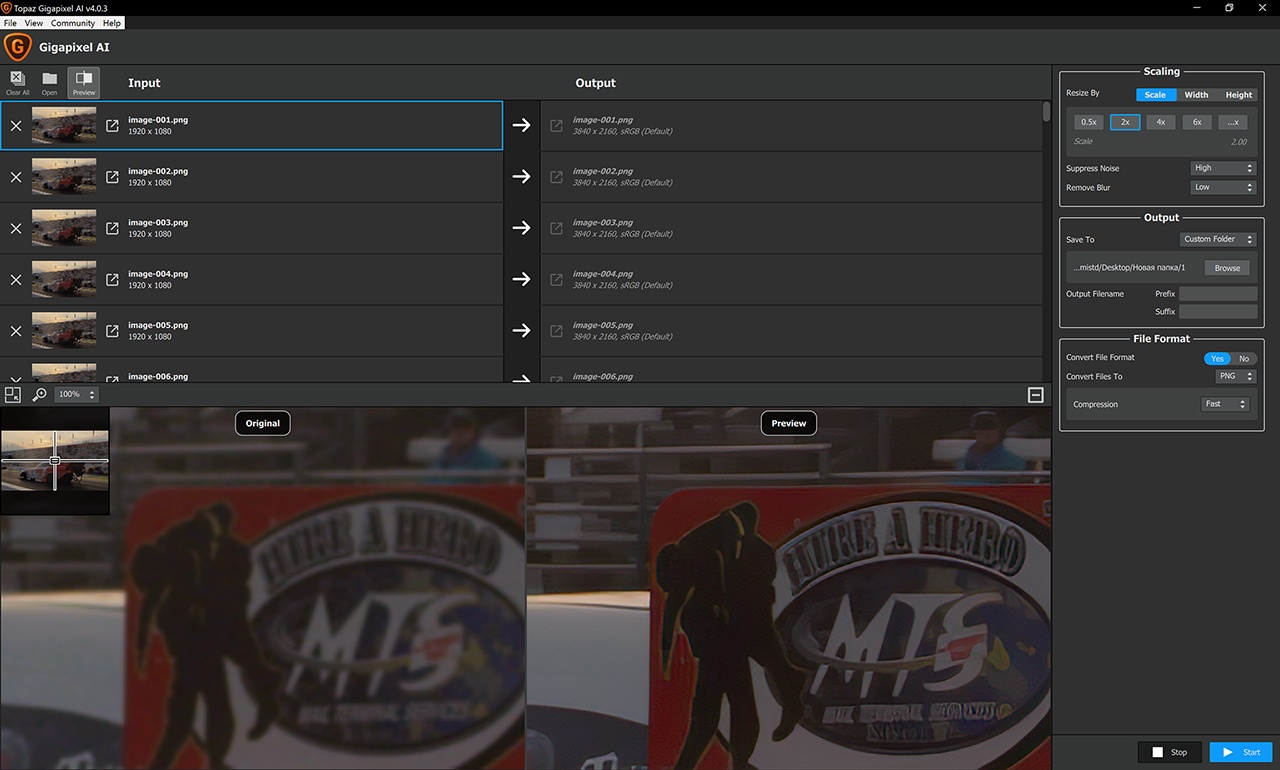The image size is (1280, 770).
Task: Open image-001.png input in external viewer icon
Action: 112,126
